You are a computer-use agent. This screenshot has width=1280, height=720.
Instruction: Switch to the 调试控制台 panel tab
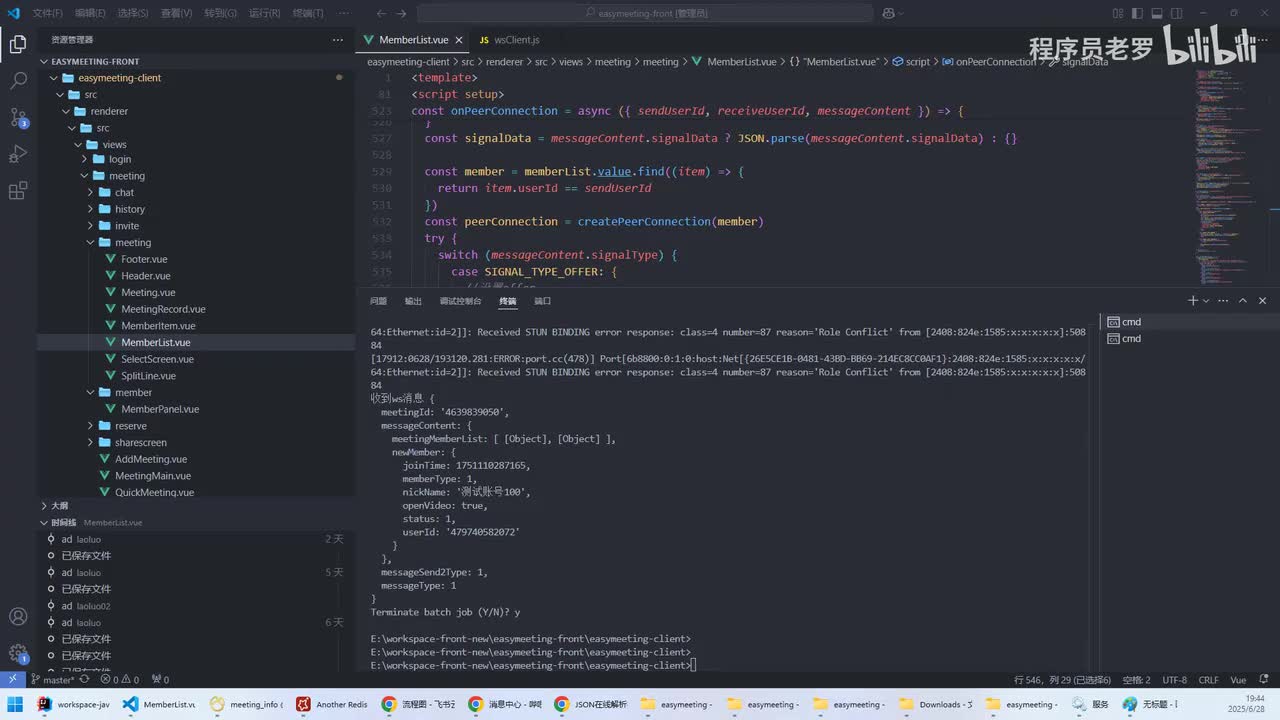461,301
